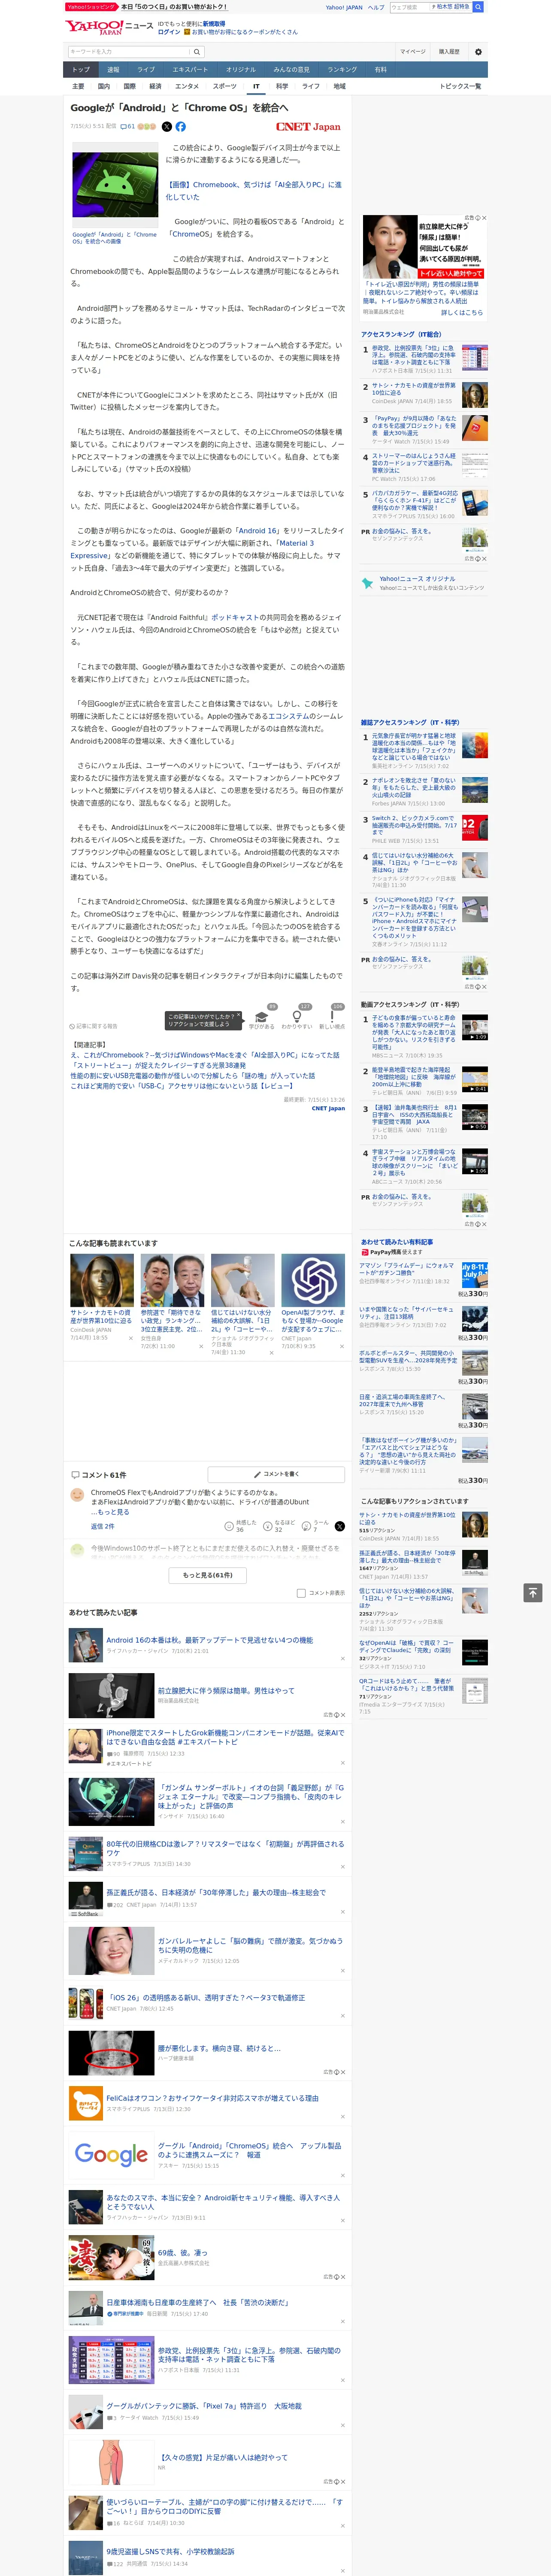Click コメントを書く button
Image resolution: width=551 pixels, height=2576 pixels.
click(x=277, y=1474)
